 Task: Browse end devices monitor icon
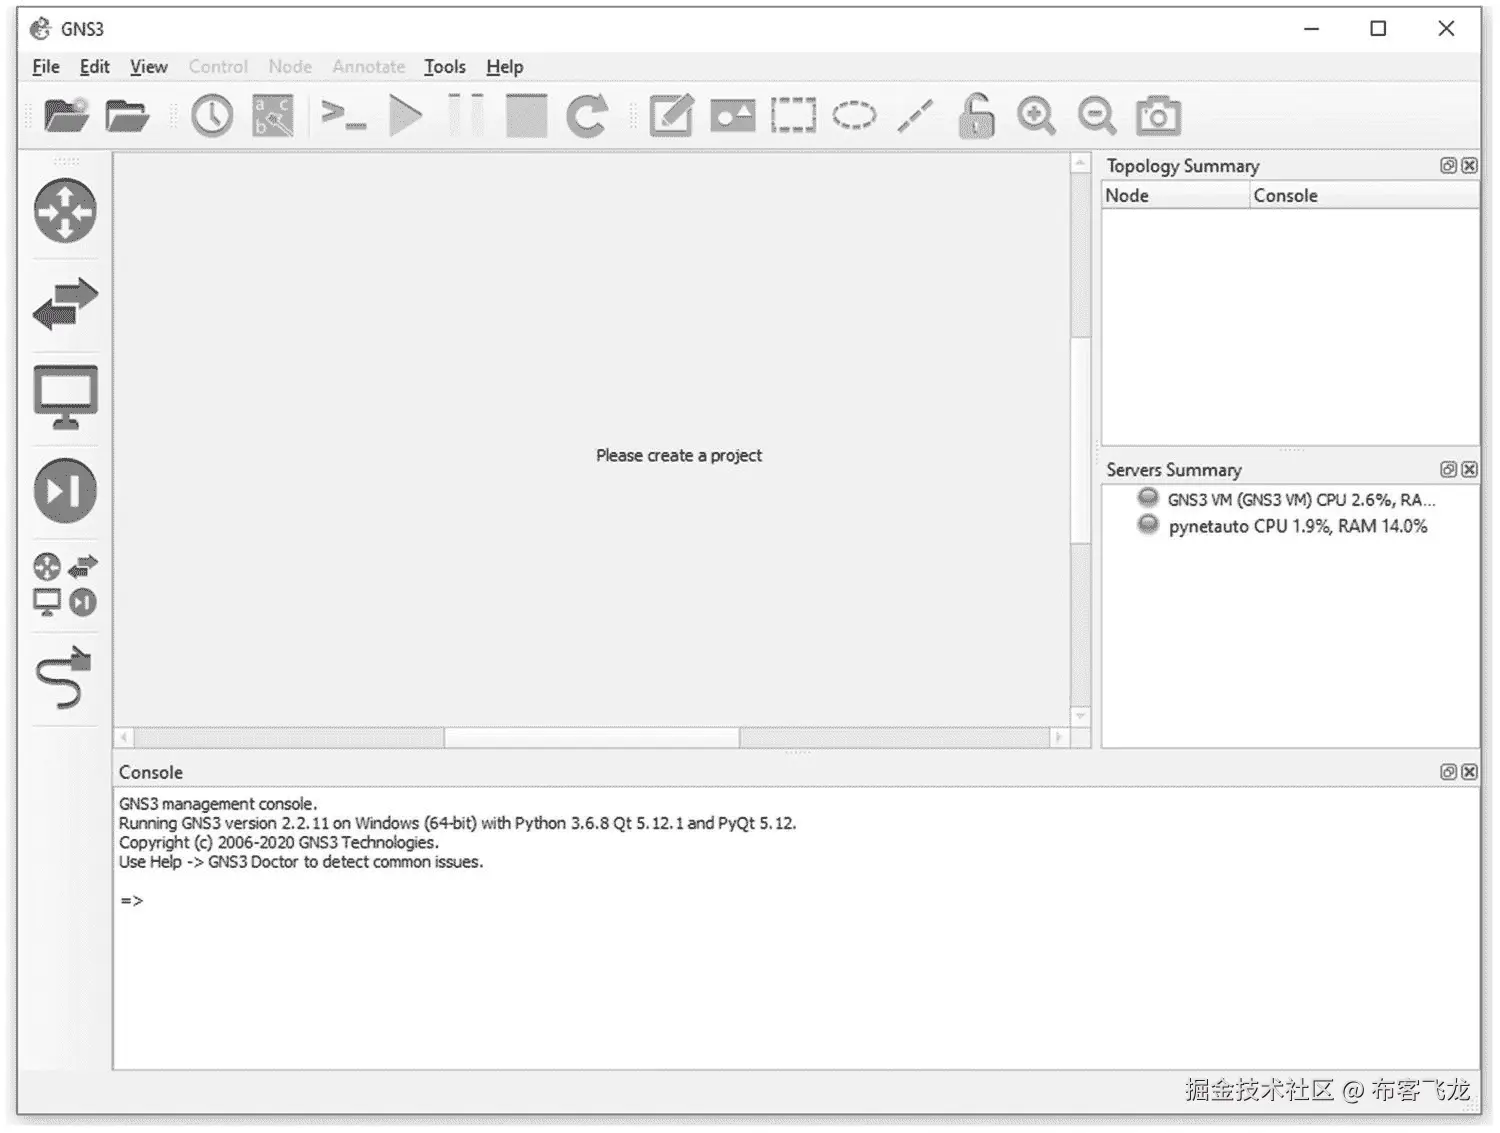click(x=65, y=397)
